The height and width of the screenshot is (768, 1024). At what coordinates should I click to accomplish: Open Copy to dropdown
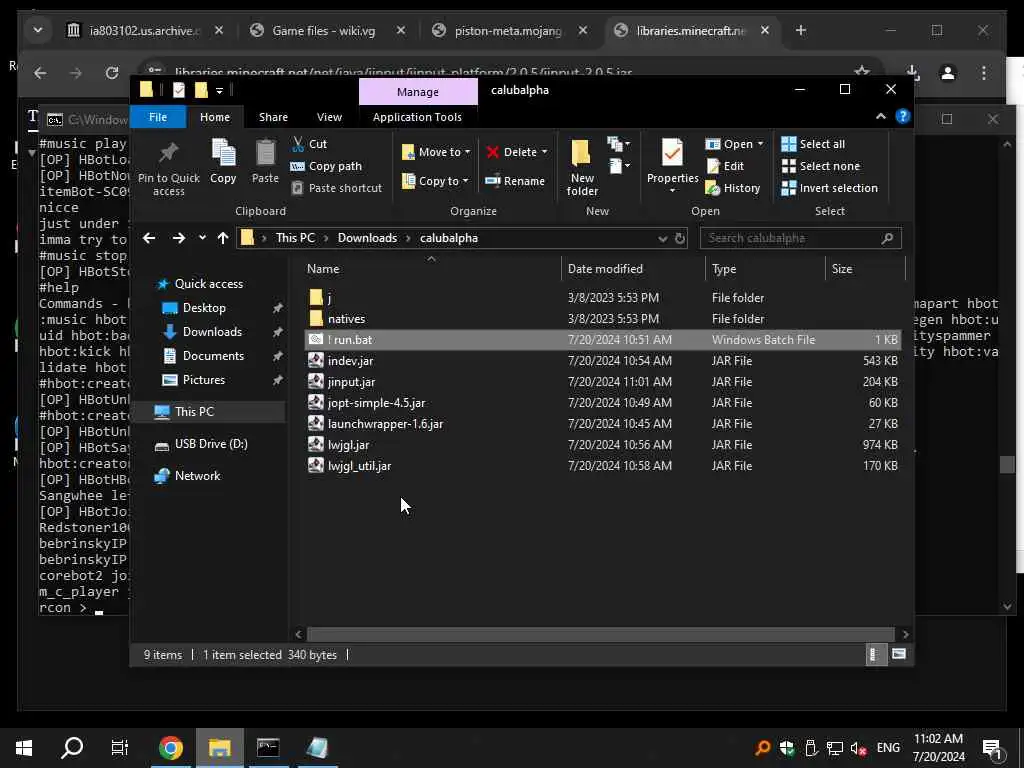coord(435,181)
